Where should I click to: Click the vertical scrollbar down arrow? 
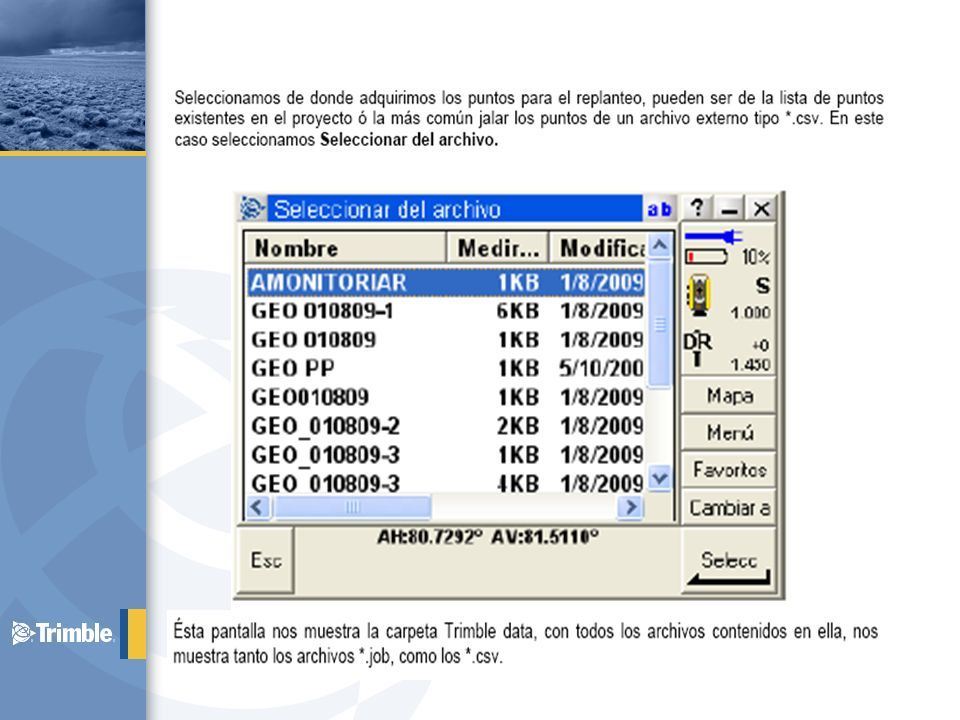pyautogui.click(x=659, y=478)
